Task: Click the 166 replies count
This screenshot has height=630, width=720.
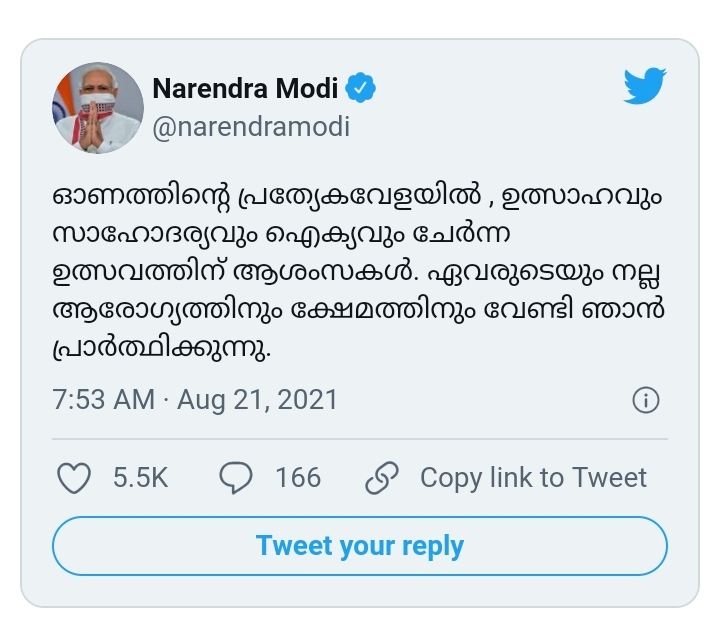Action: [x=298, y=478]
